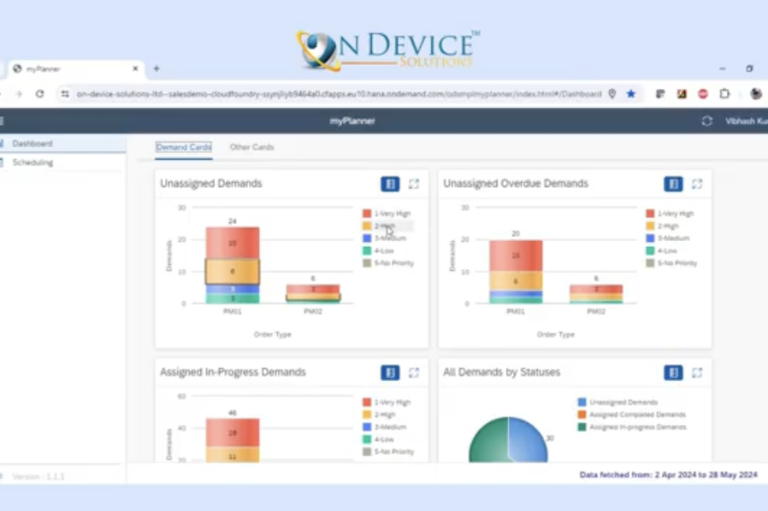Screen dimensions: 768x511
Task: Open table view for Unassigned Demands card
Action: pos(390,184)
